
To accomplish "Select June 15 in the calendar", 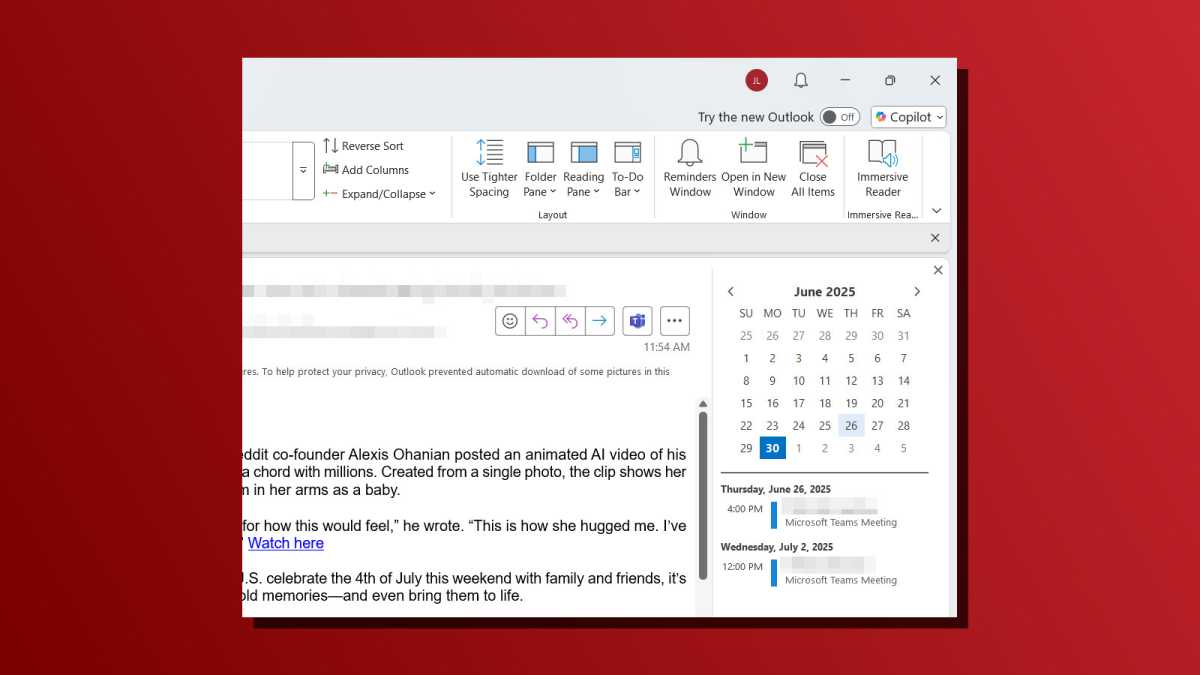I will 746,404.
